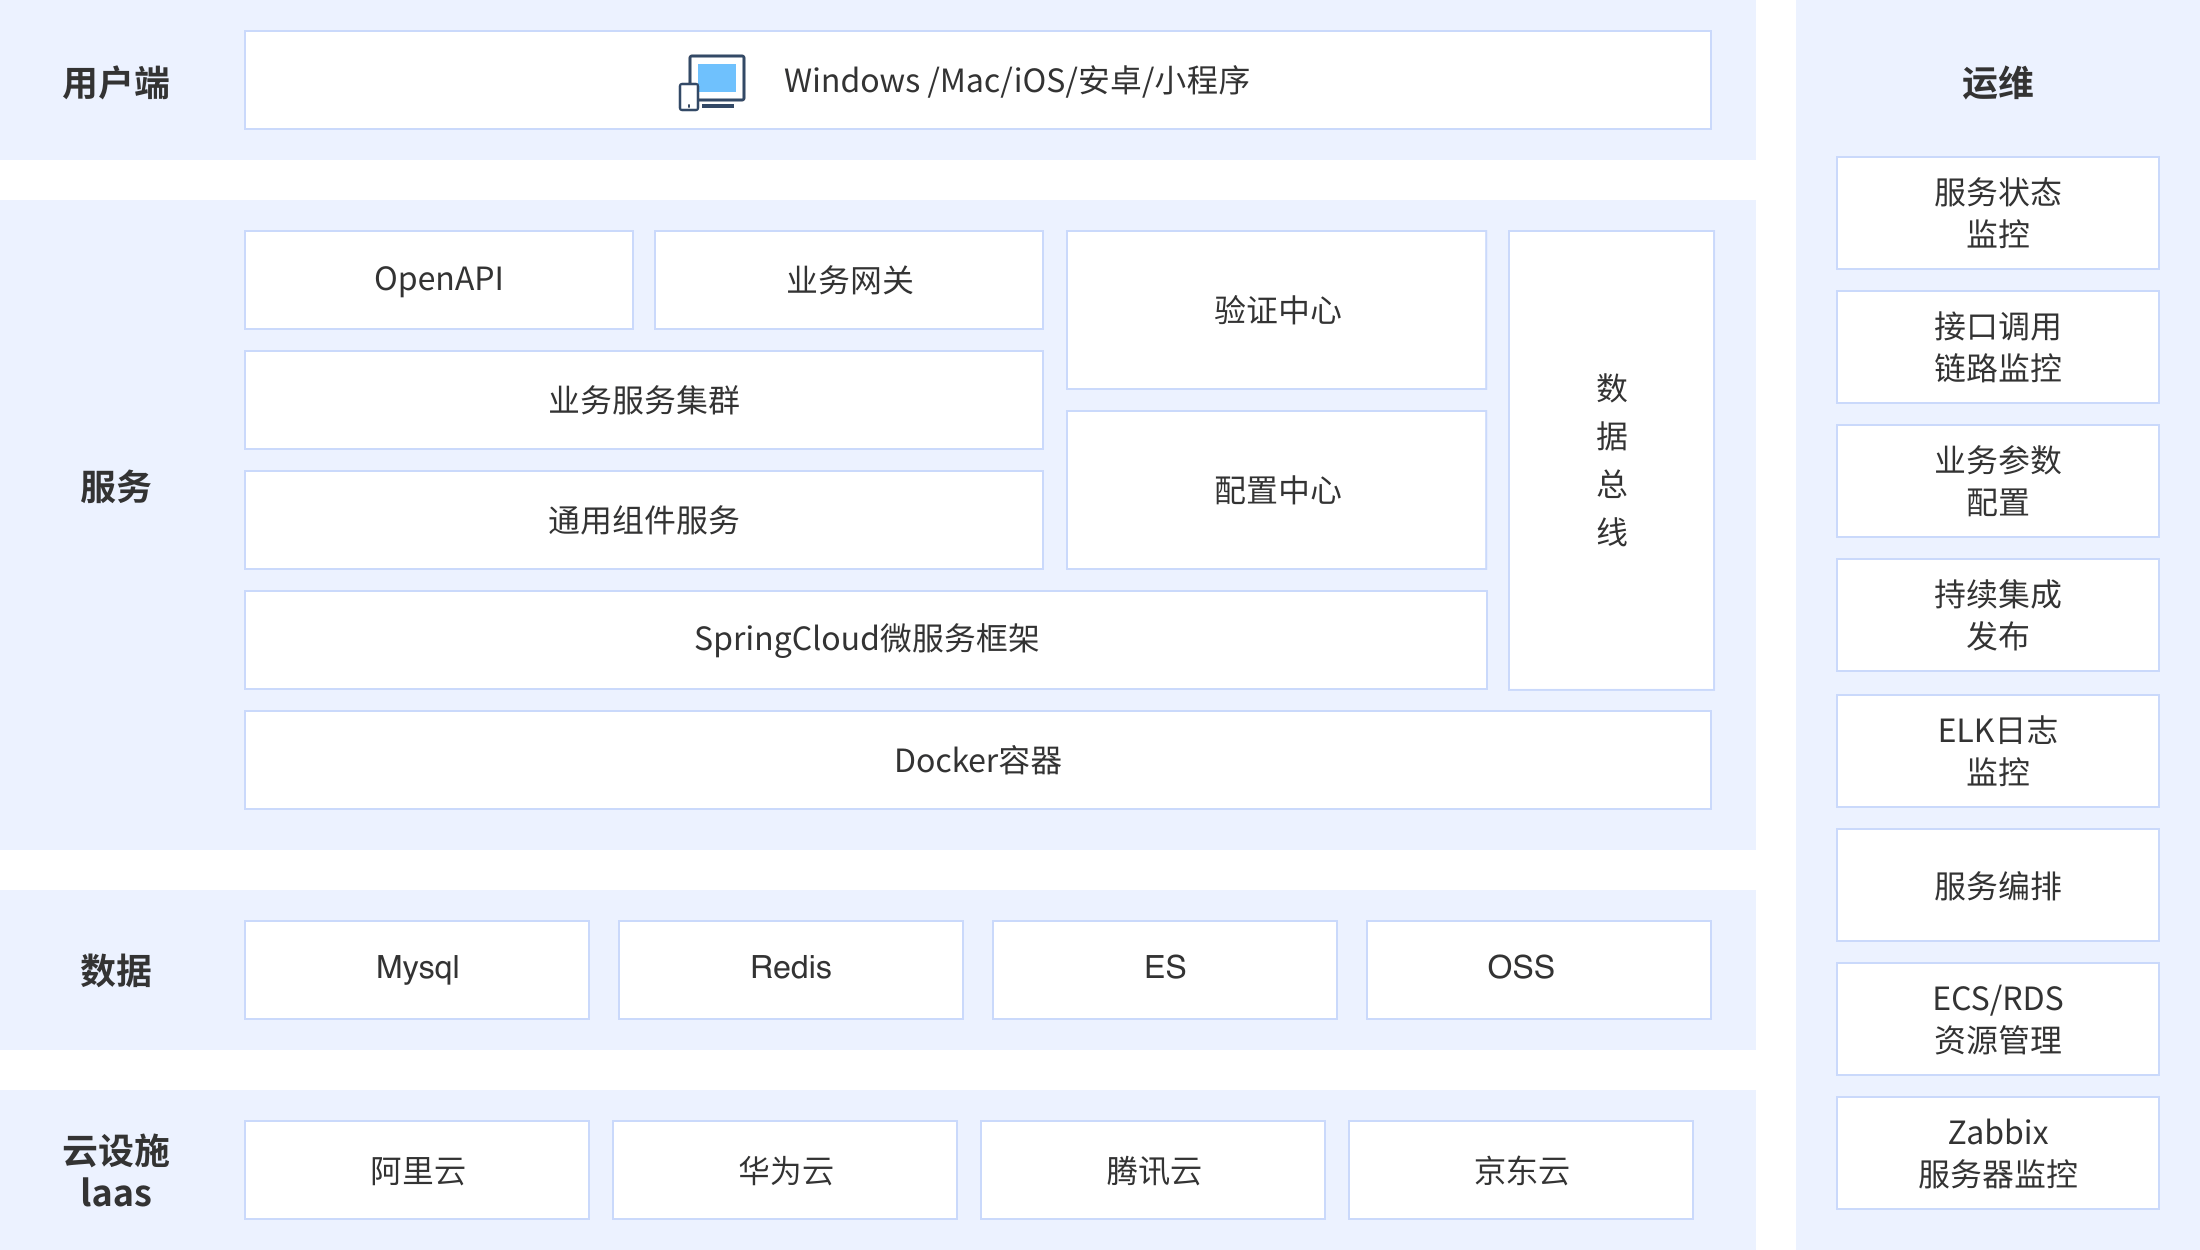Select the 验证中心 box
The height and width of the screenshot is (1250, 2200).
1276,310
